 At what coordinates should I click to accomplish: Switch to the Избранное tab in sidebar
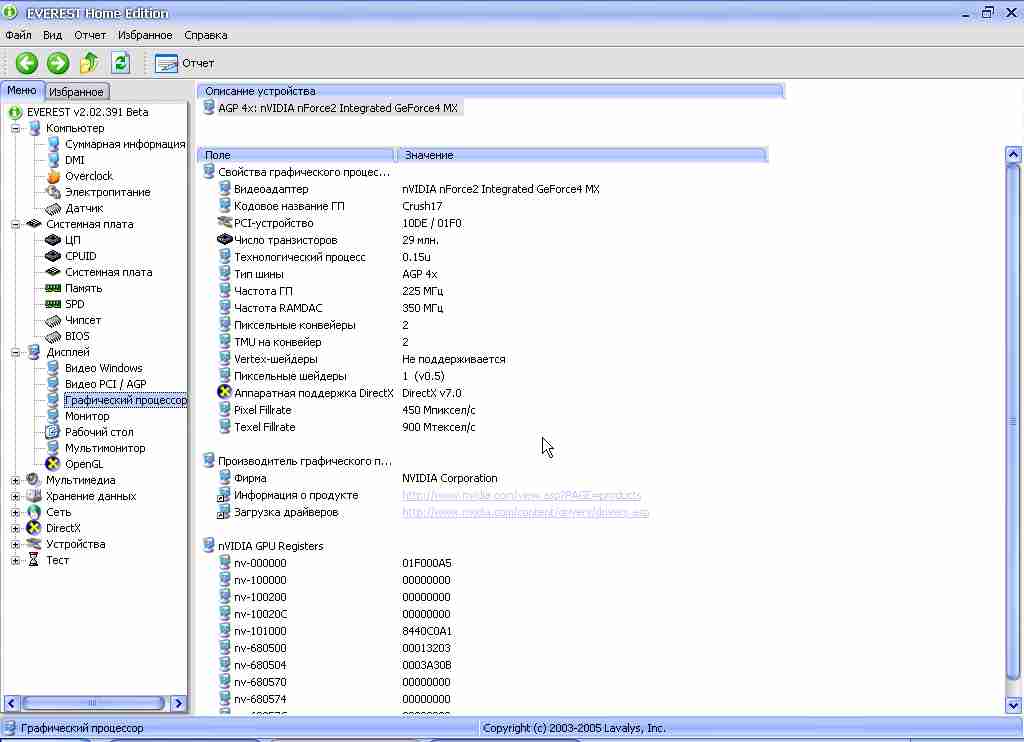pyautogui.click(x=76, y=92)
